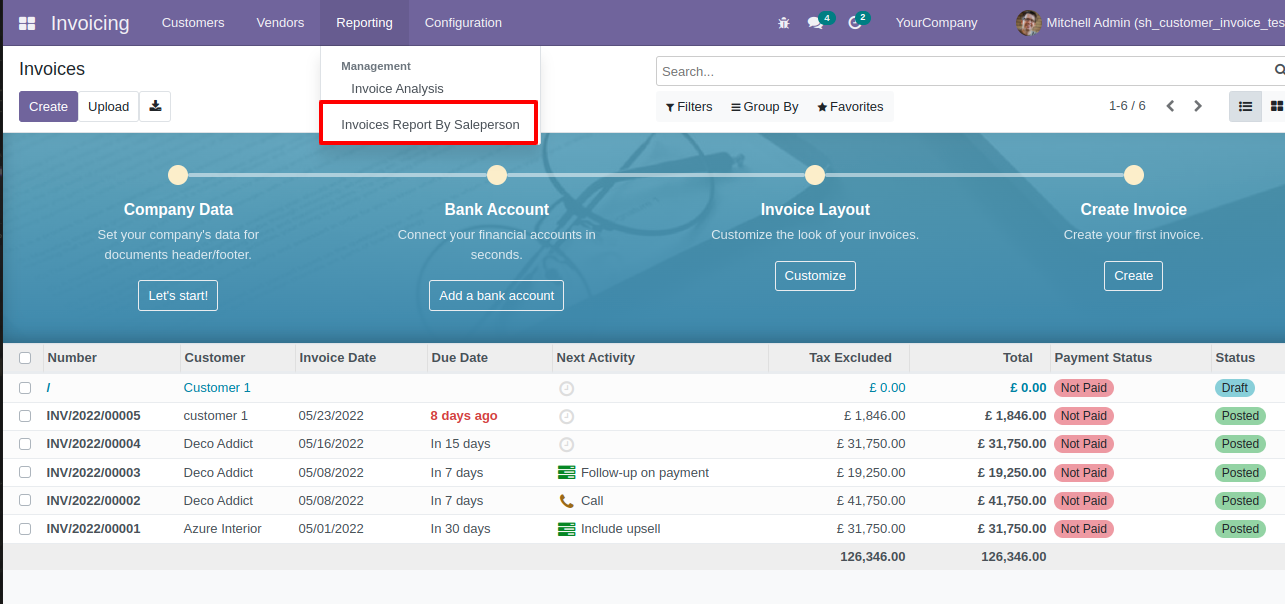Image resolution: width=1285 pixels, height=604 pixels.
Task: Click Add a bank account button
Action: coord(497,296)
